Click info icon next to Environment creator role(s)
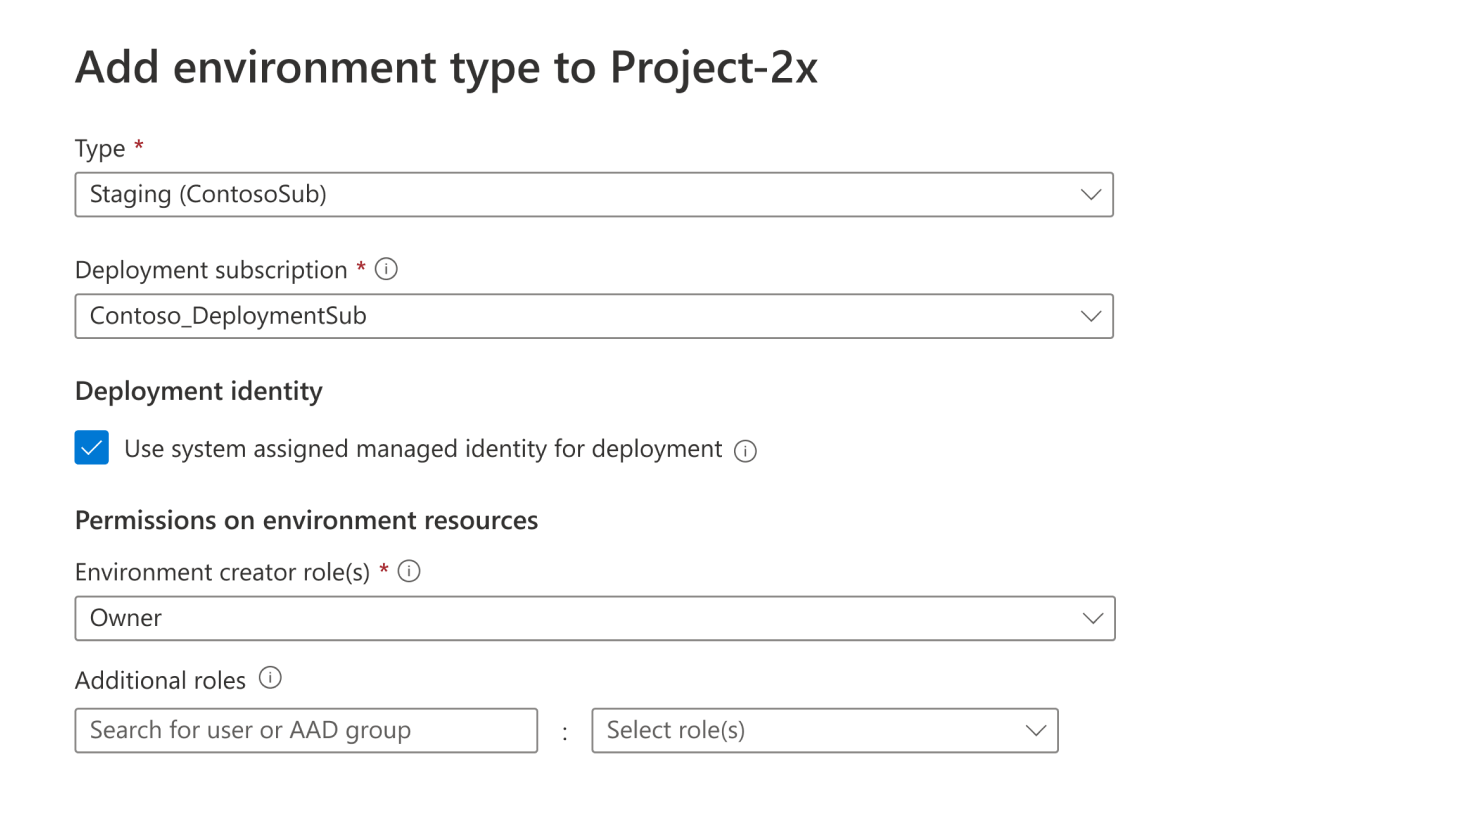 click(x=409, y=571)
